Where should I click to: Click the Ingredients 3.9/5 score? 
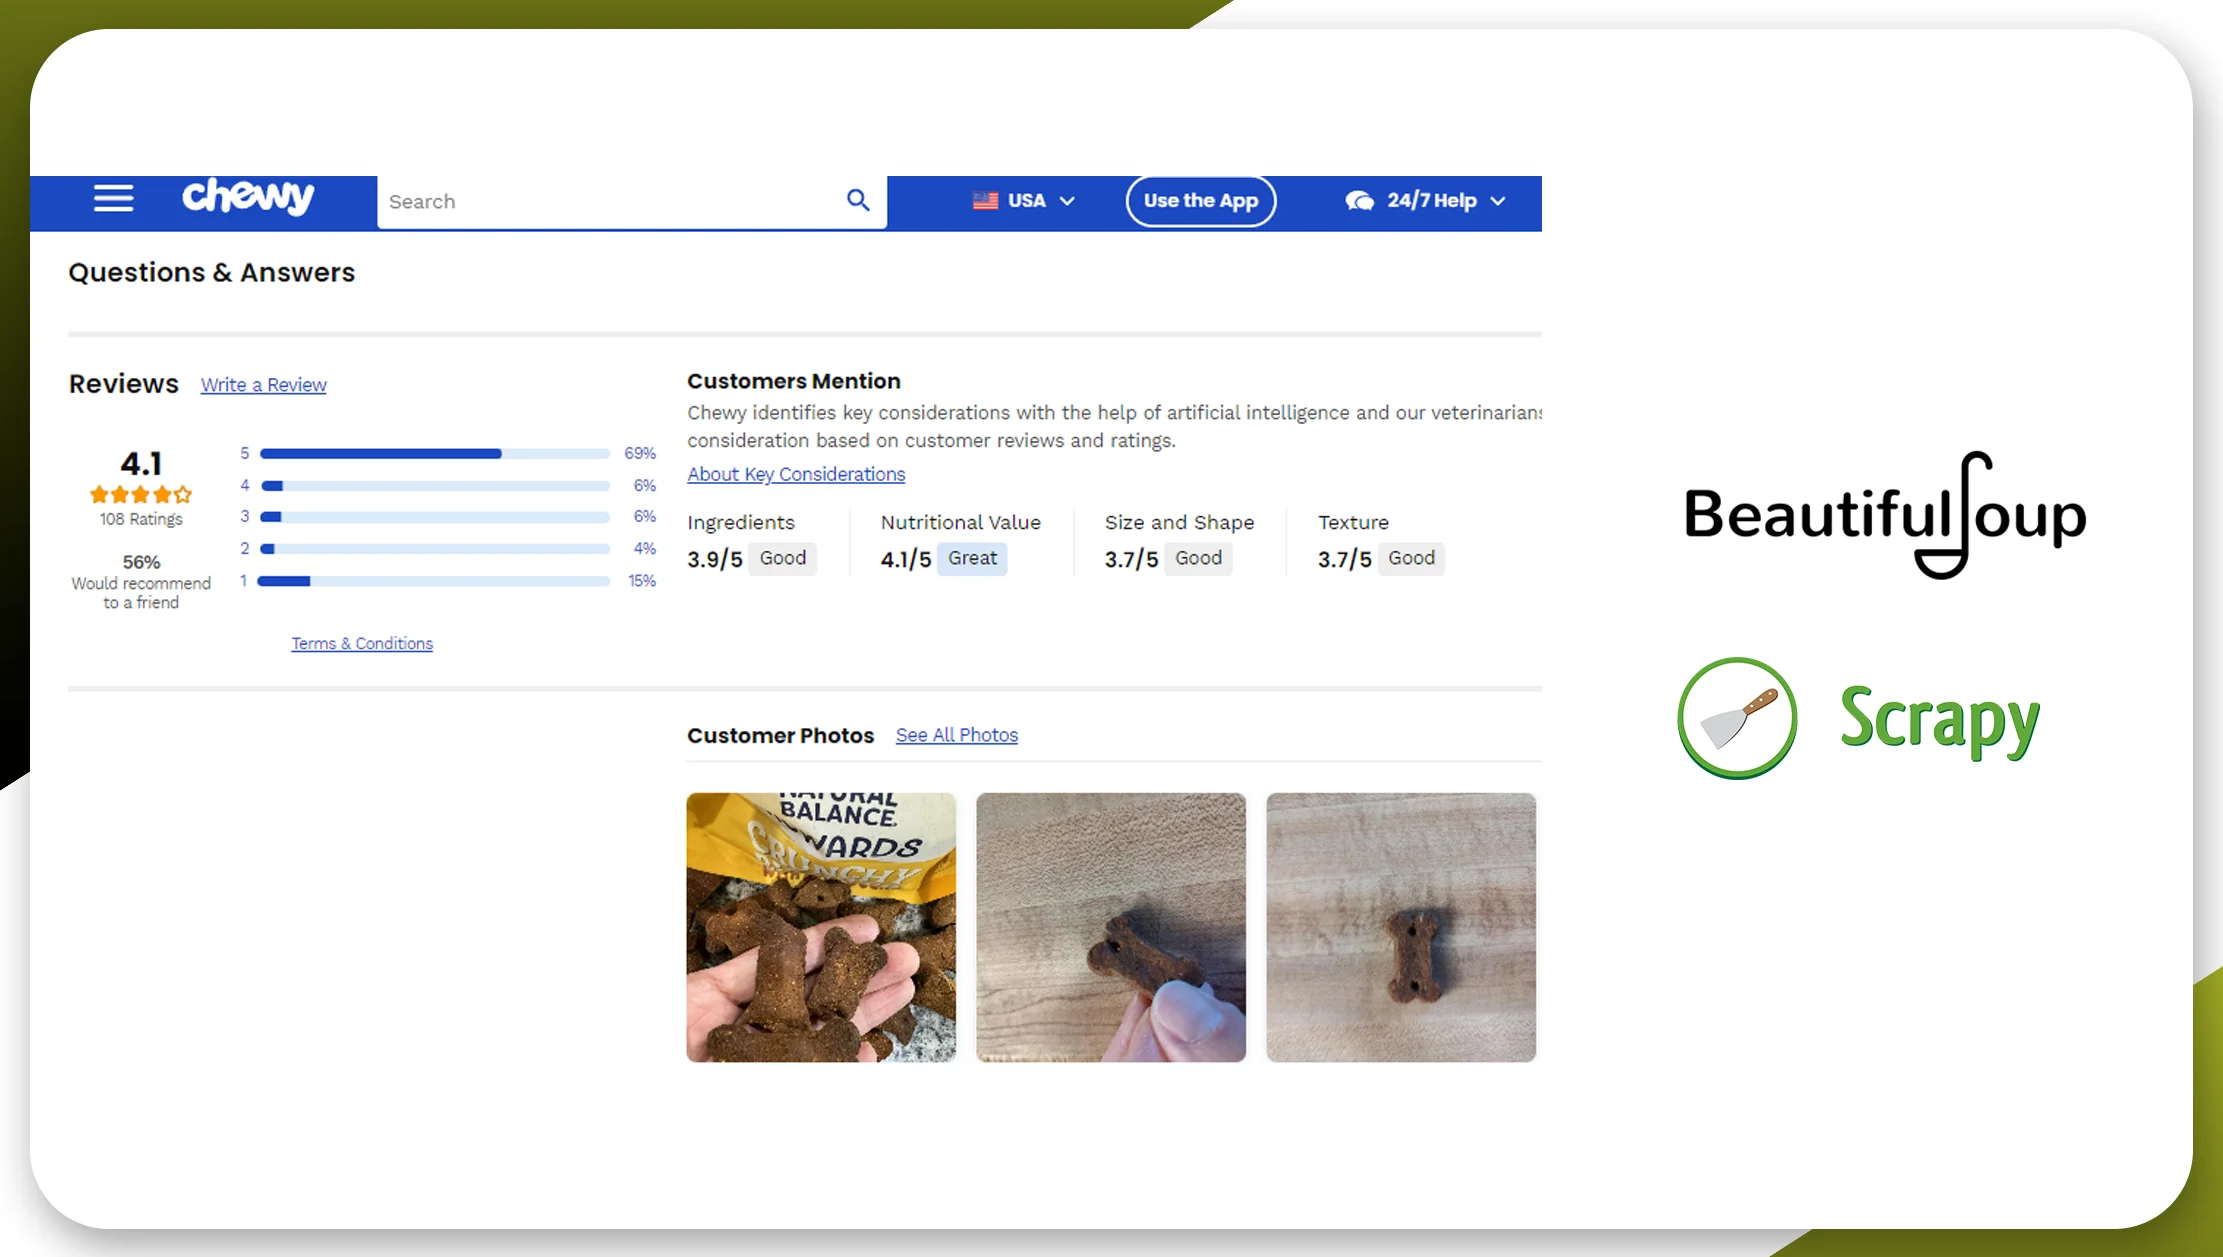(x=715, y=559)
